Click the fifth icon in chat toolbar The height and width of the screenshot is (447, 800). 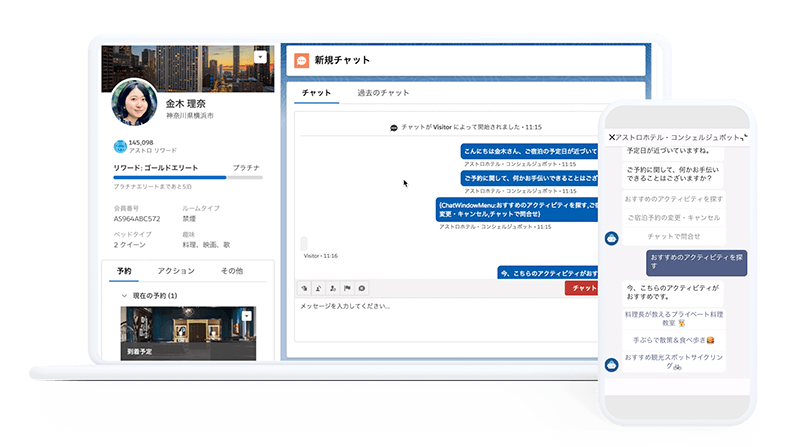click(x=361, y=288)
